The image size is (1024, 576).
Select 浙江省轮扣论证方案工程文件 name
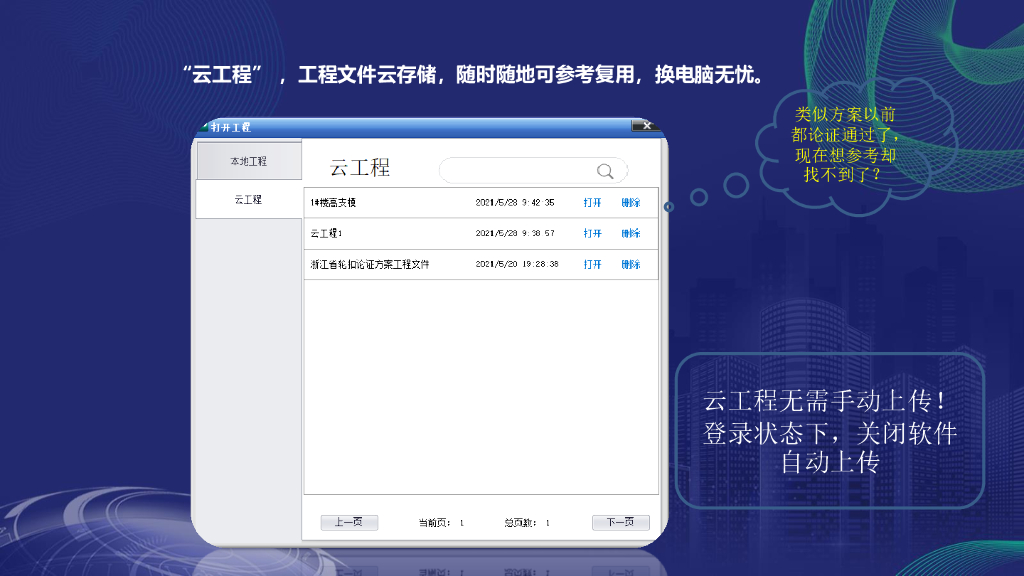(x=370, y=264)
